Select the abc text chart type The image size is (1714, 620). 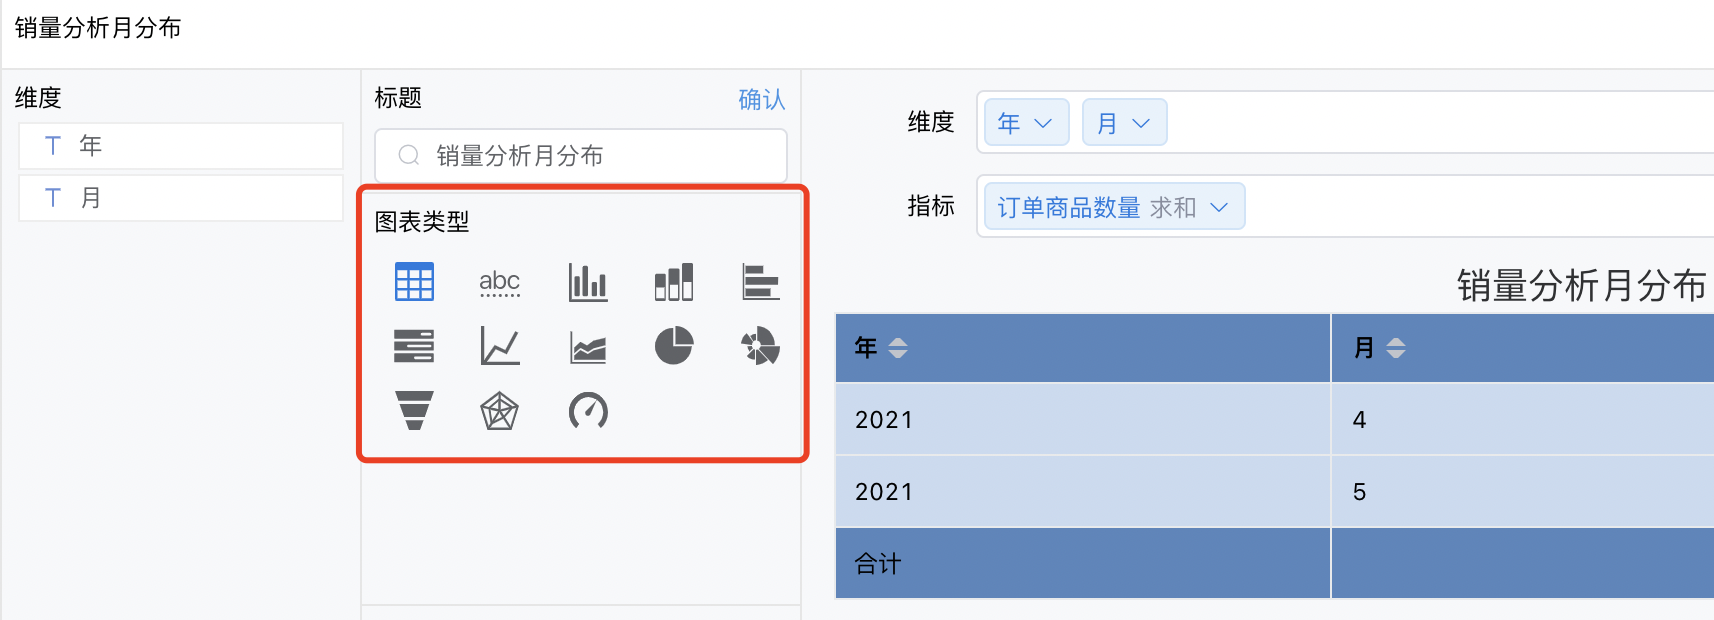500,282
